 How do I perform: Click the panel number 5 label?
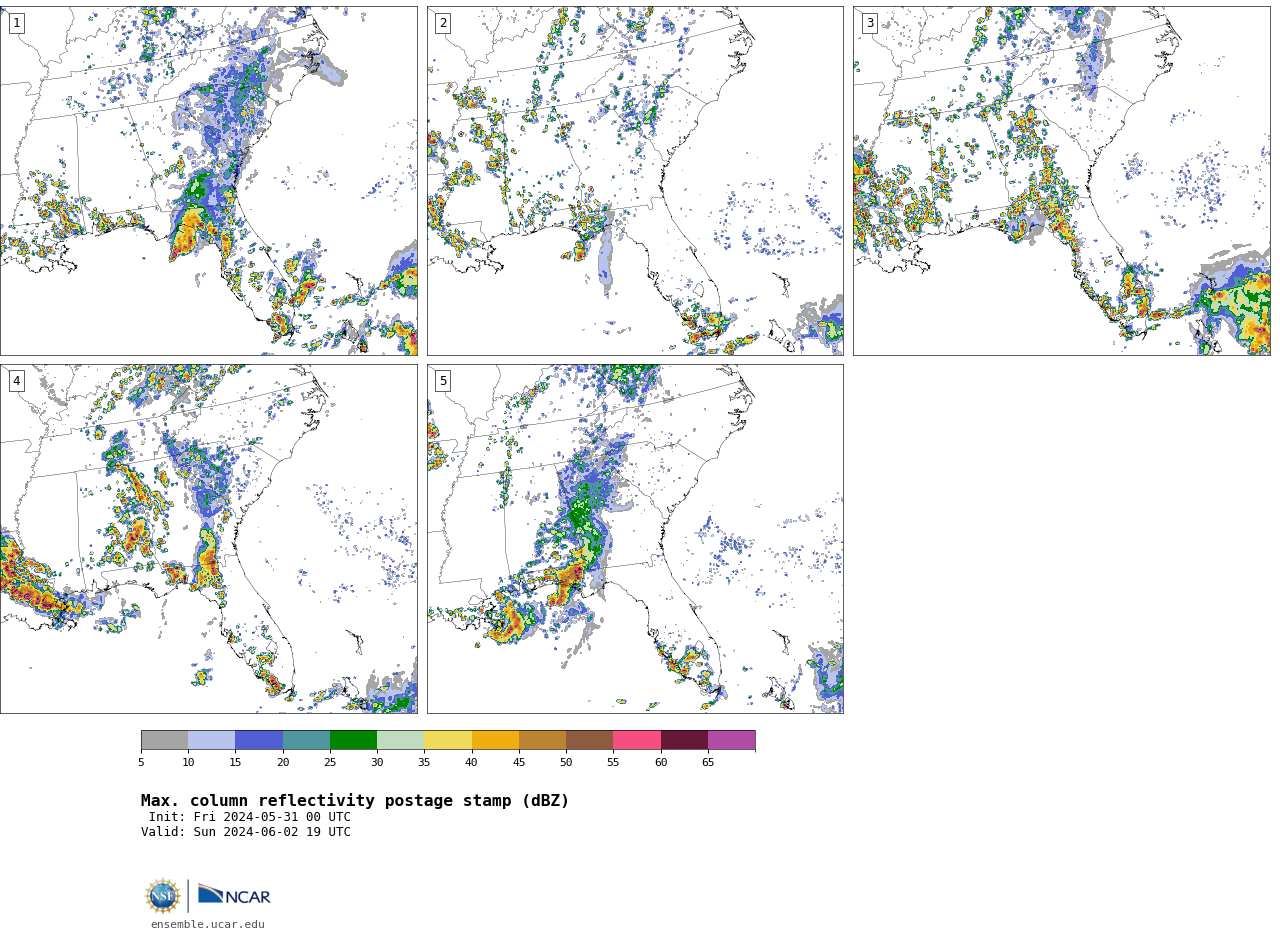pyautogui.click(x=443, y=381)
